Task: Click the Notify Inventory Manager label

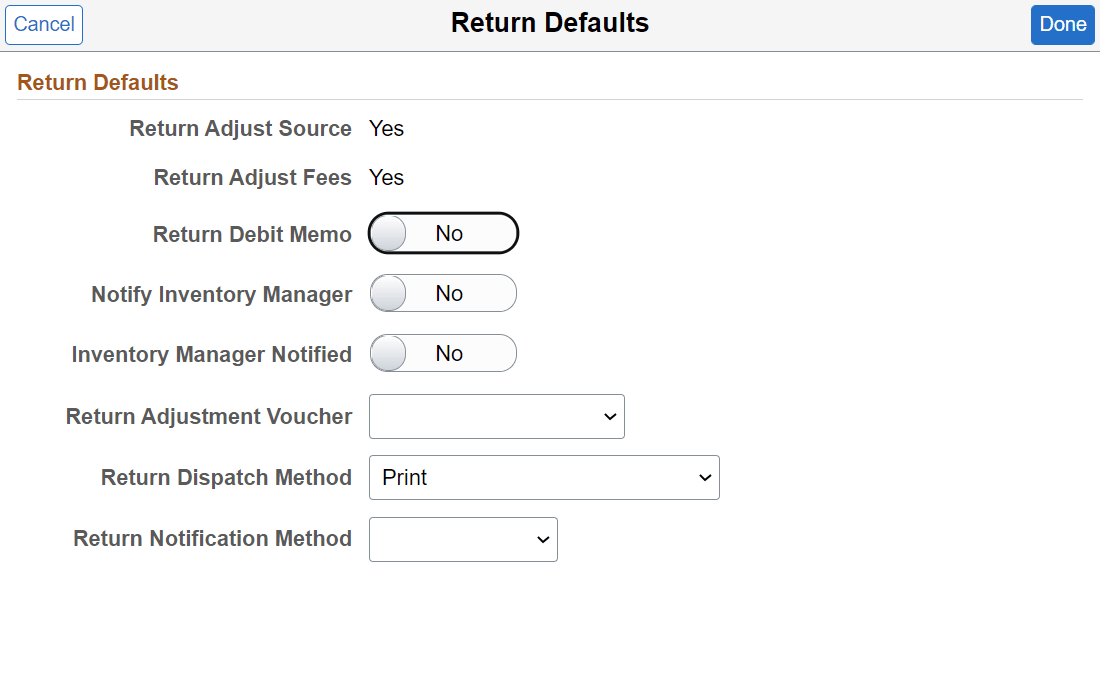Action: point(221,294)
